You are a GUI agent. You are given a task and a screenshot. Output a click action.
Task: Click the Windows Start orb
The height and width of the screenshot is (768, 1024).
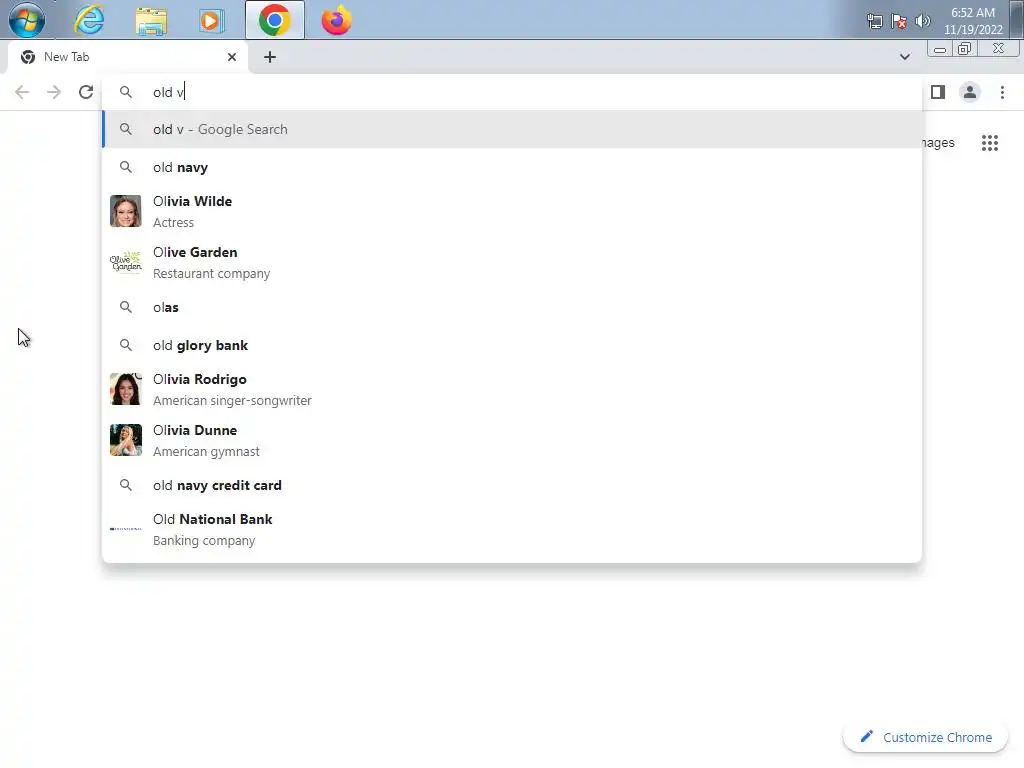click(27, 20)
